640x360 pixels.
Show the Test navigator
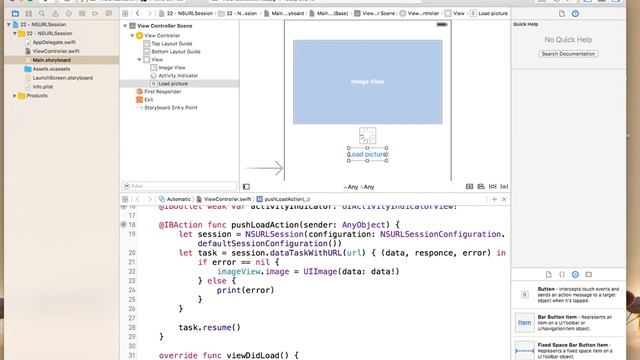coord(69,13)
